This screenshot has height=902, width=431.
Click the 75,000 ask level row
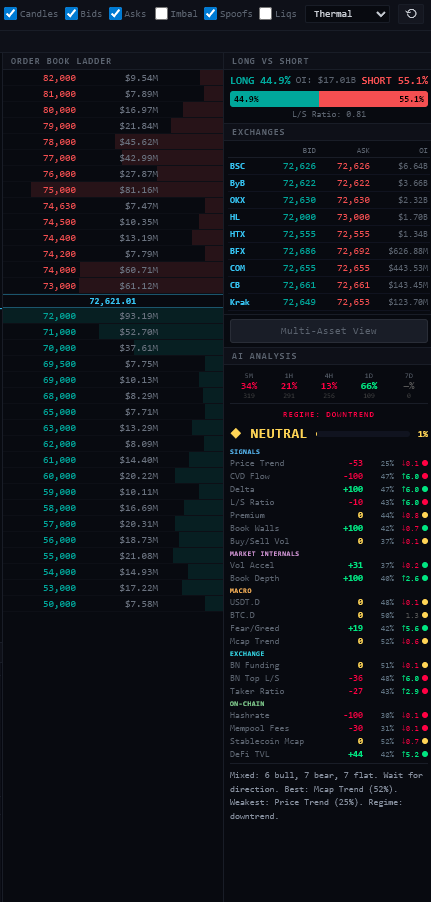(x=113, y=190)
